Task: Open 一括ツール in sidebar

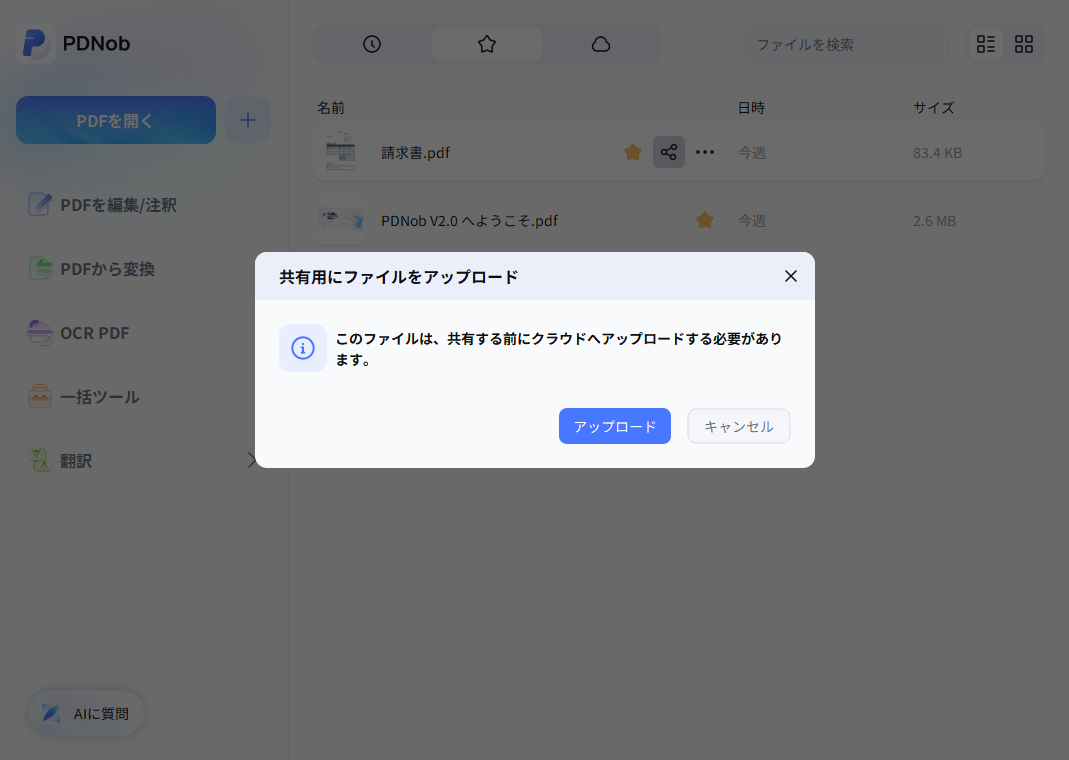Action: coord(84,397)
